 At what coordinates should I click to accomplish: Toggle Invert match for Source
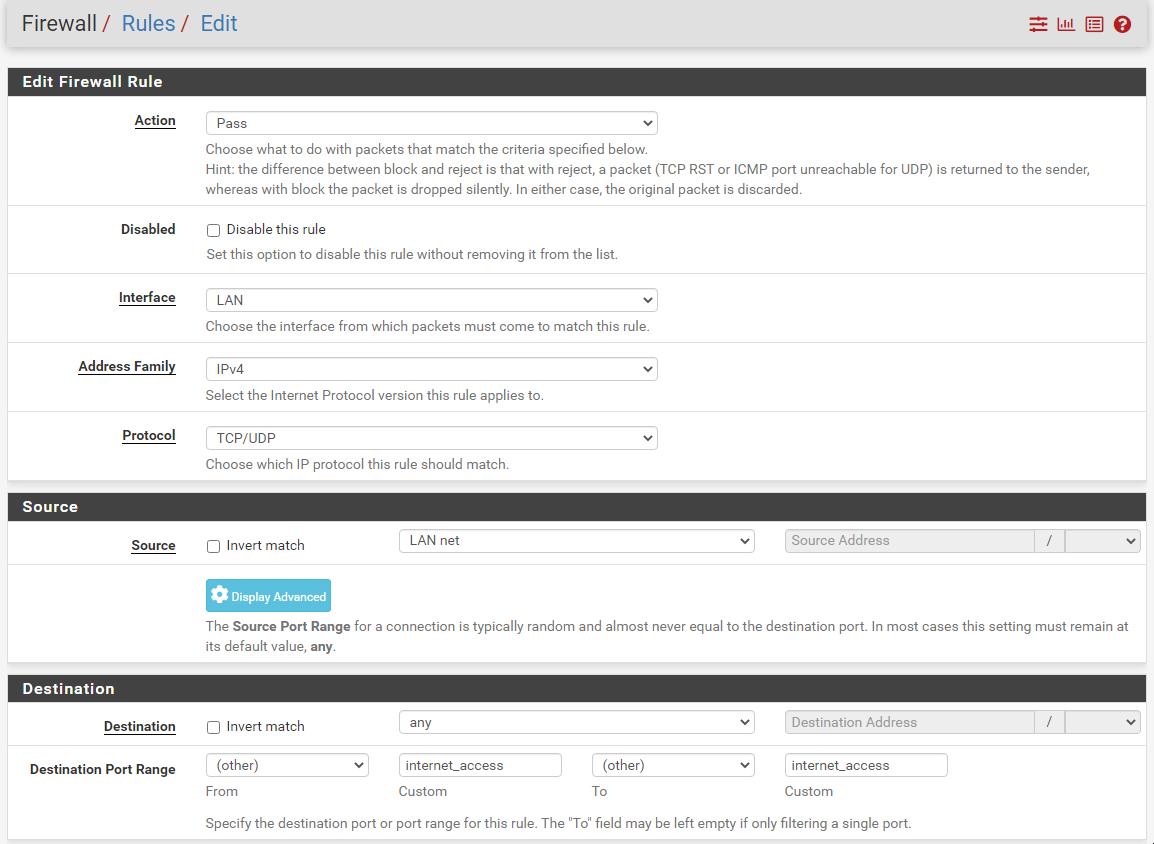(x=213, y=546)
